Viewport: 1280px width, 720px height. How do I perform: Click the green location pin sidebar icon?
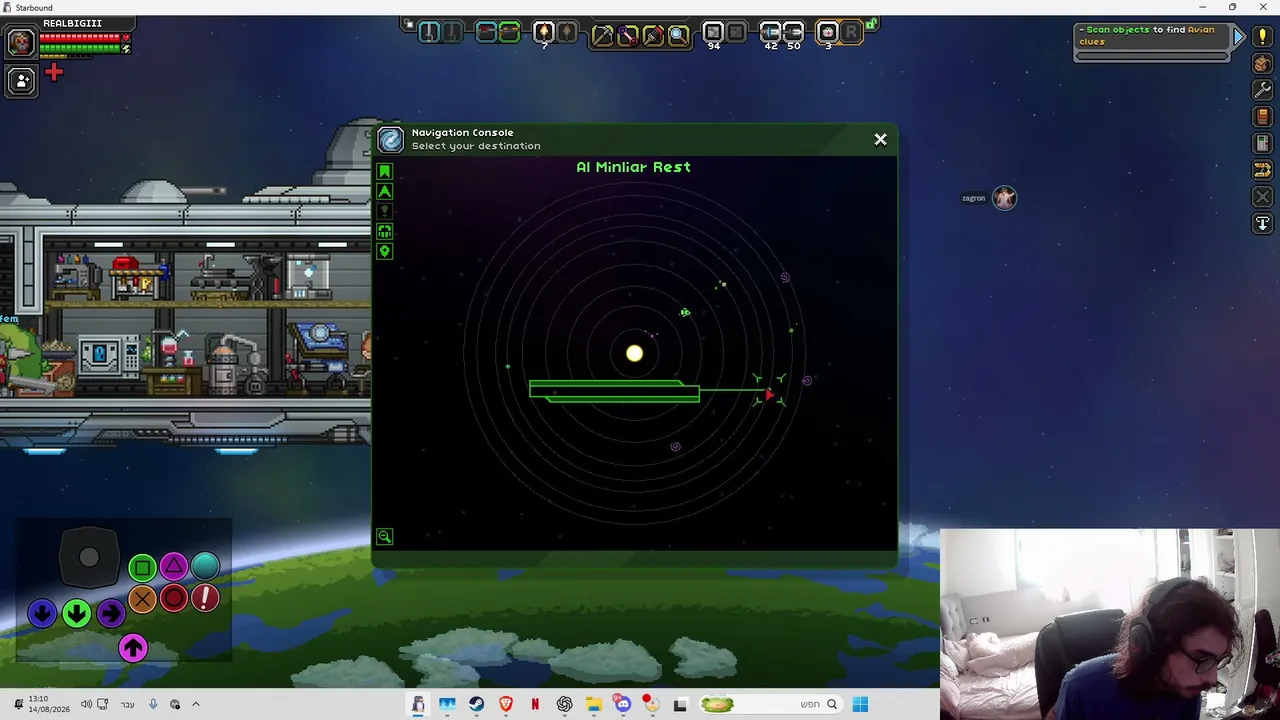384,251
